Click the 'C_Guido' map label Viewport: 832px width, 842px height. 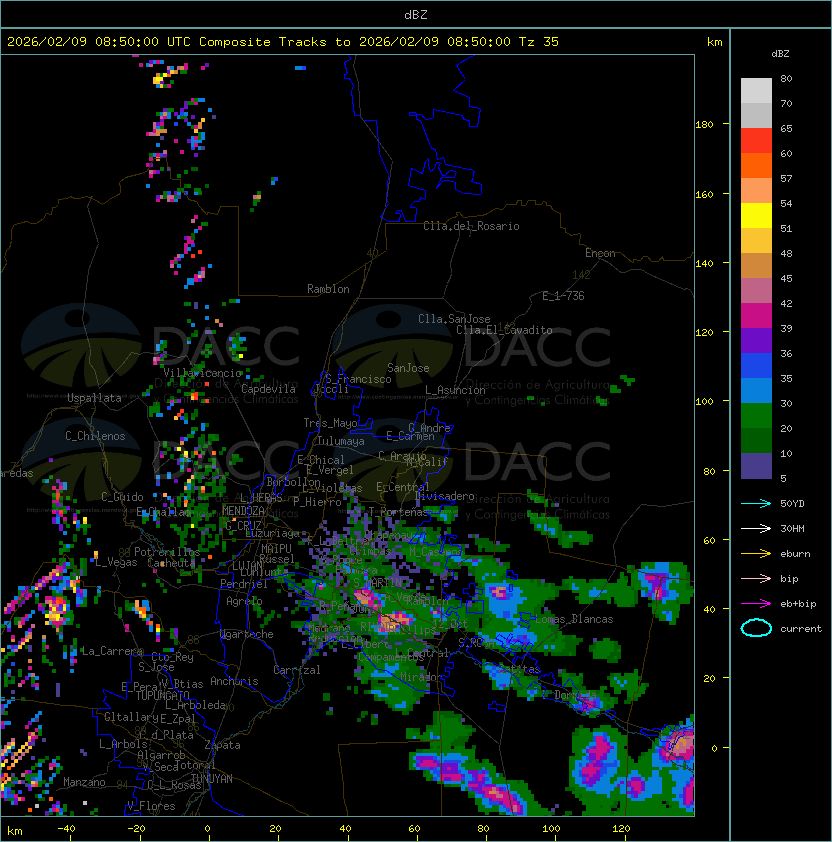pos(122,497)
